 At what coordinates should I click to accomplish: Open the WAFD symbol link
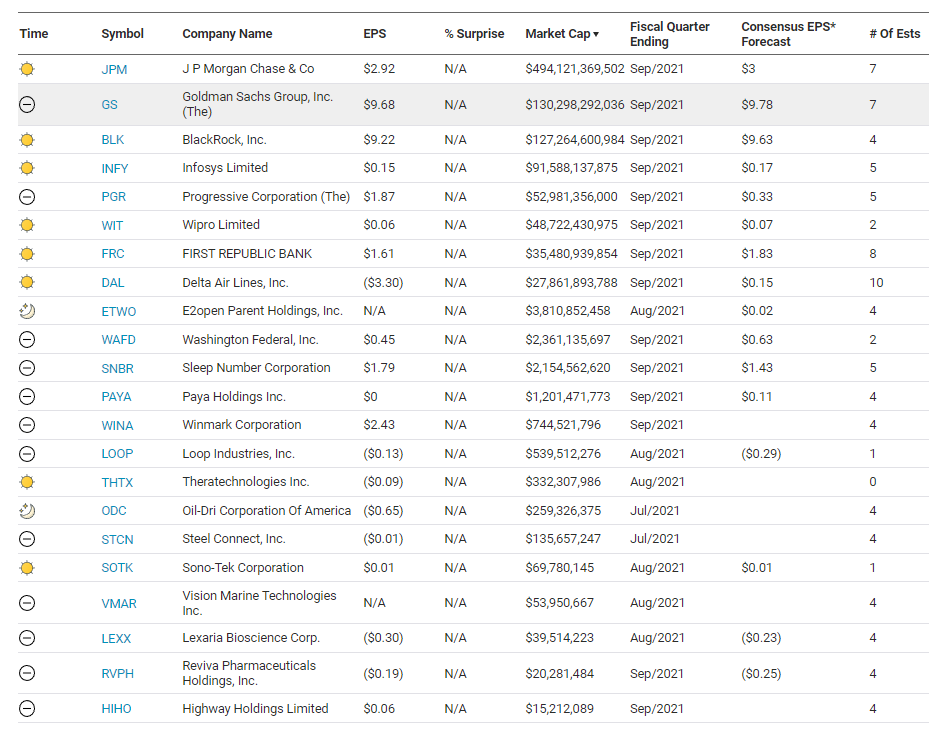(118, 339)
